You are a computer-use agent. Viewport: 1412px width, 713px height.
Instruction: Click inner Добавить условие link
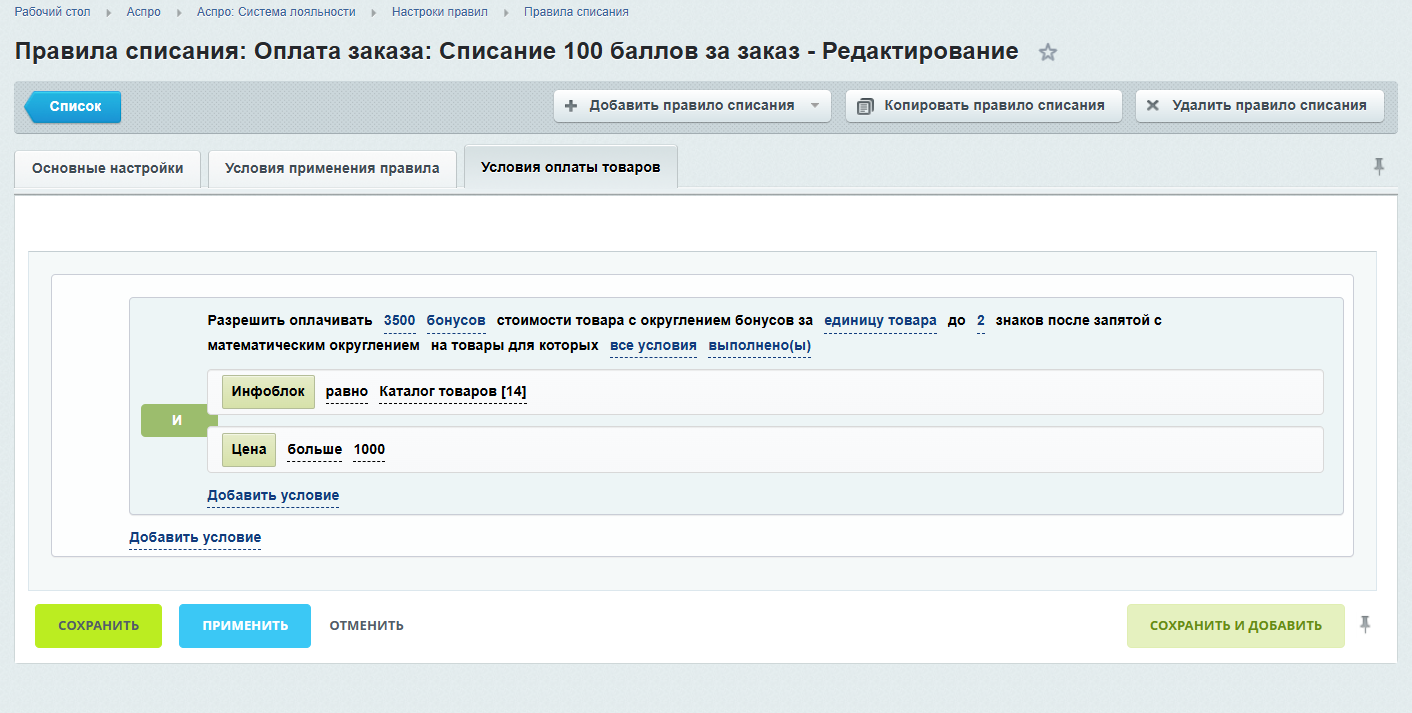point(273,496)
